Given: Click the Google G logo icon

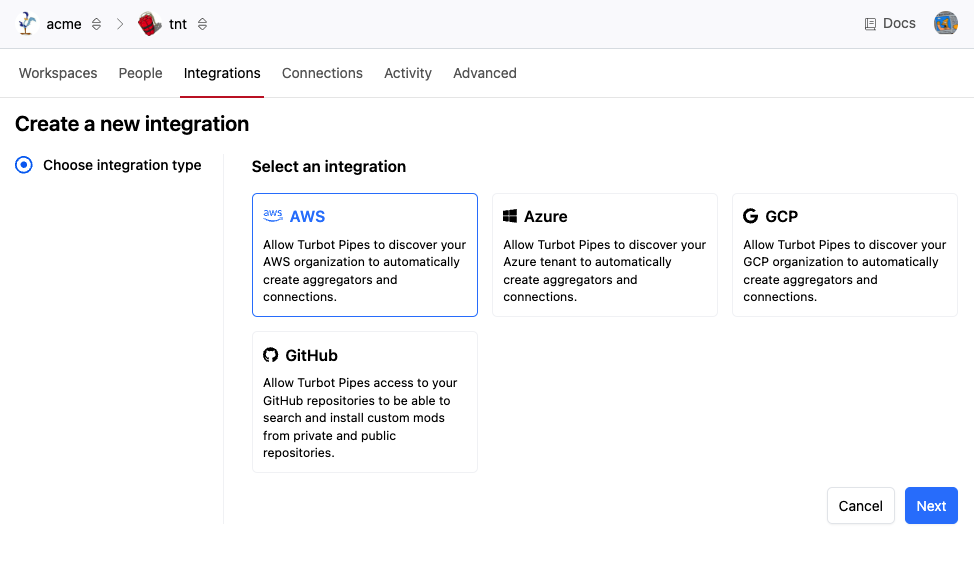Looking at the screenshot, I should pyautogui.click(x=751, y=216).
